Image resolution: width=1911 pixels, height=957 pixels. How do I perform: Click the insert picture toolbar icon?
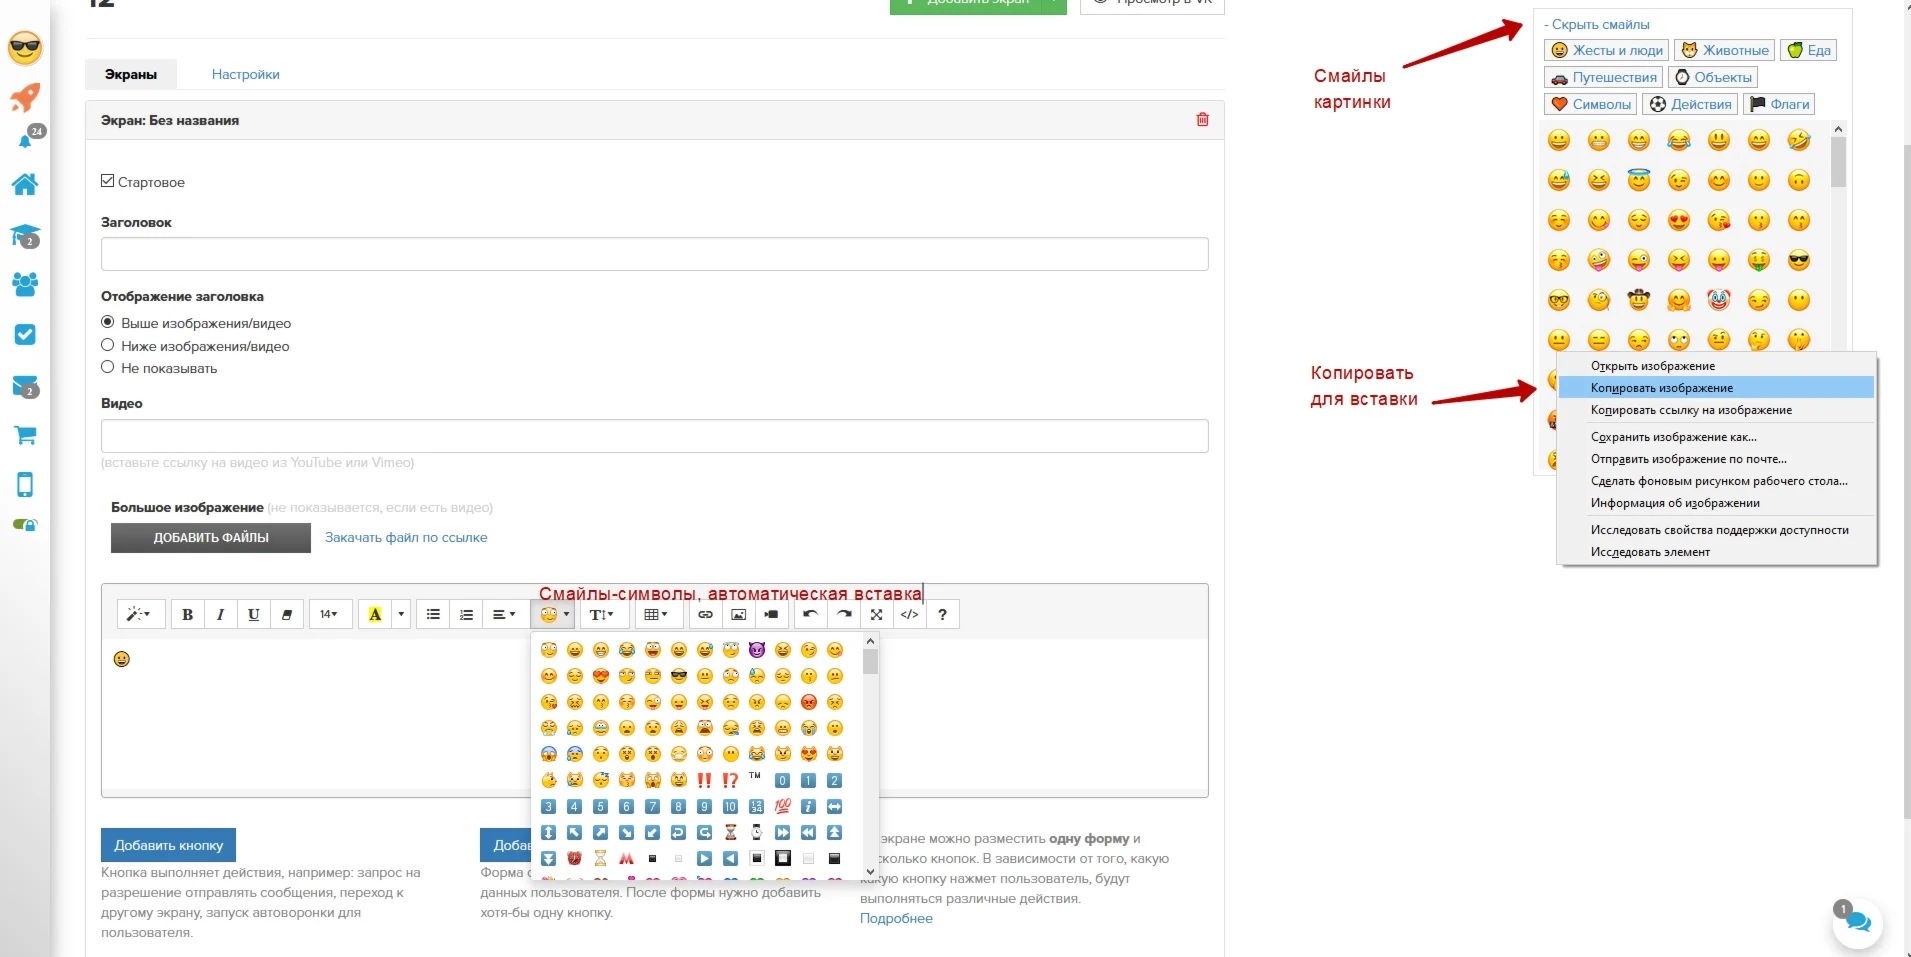pyautogui.click(x=738, y=614)
